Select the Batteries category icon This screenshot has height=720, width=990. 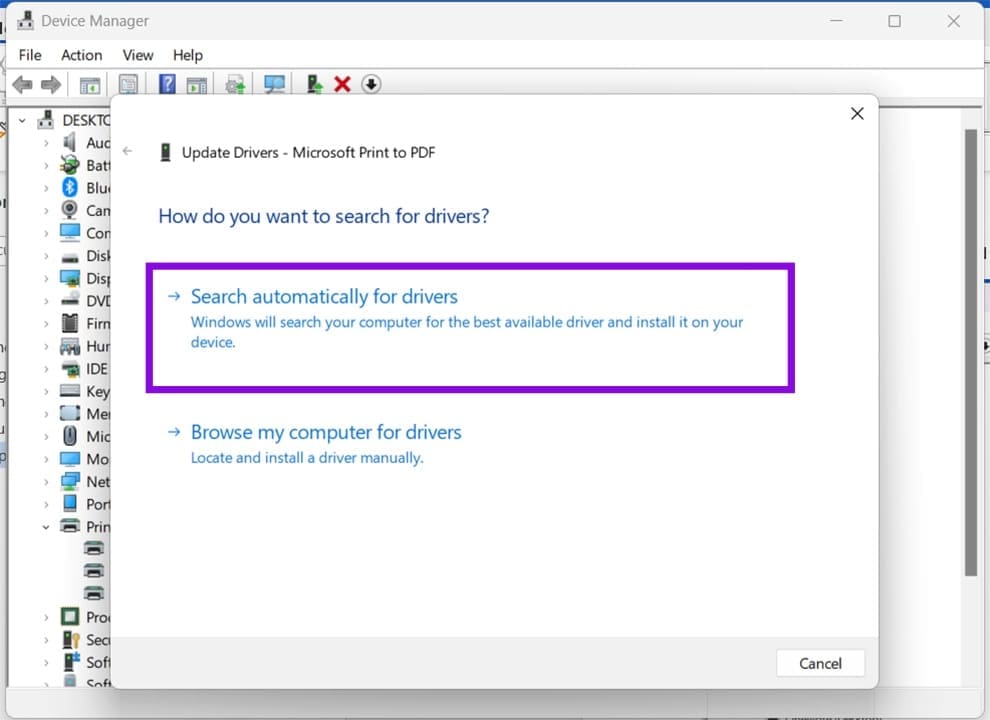pos(69,165)
